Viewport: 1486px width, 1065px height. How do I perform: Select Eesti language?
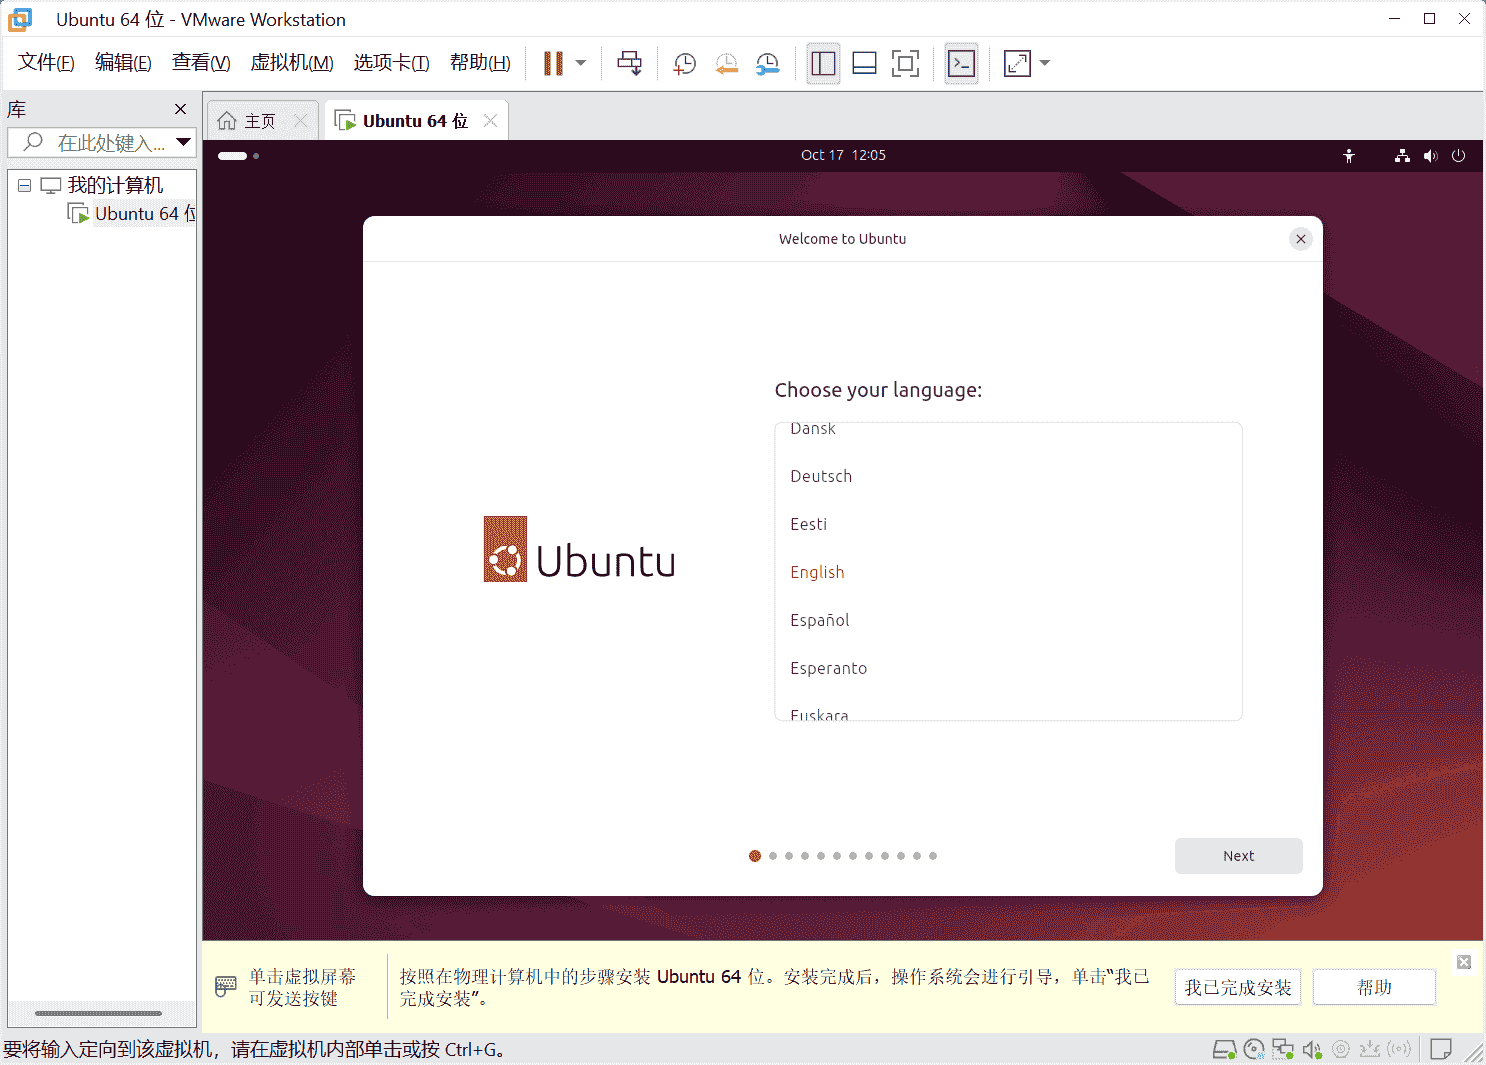tap(1008, 524)
